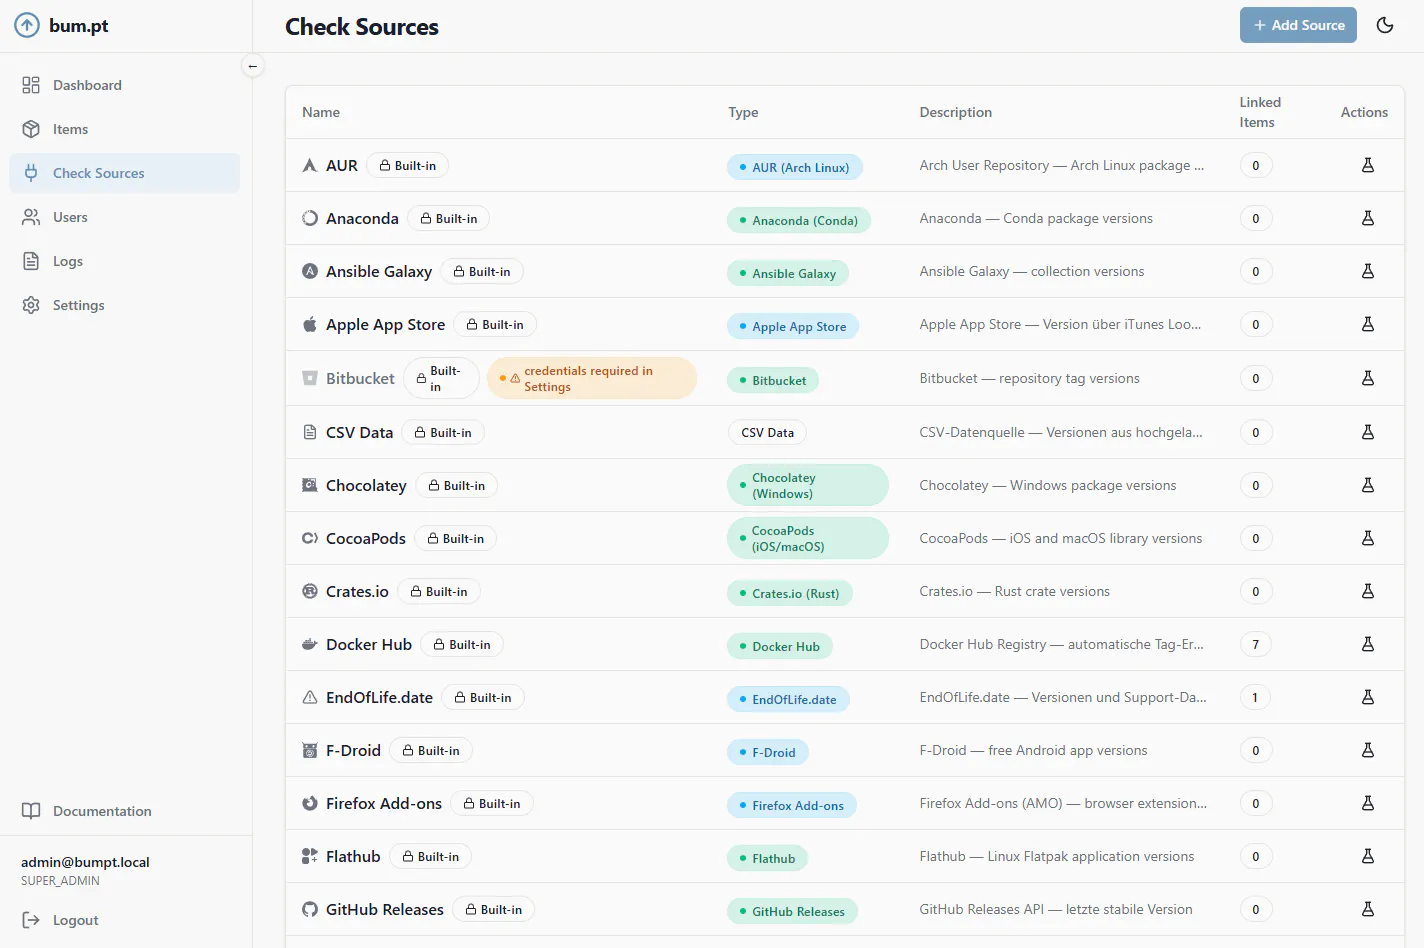Click the CocoaPods test flask icon

1367,538
